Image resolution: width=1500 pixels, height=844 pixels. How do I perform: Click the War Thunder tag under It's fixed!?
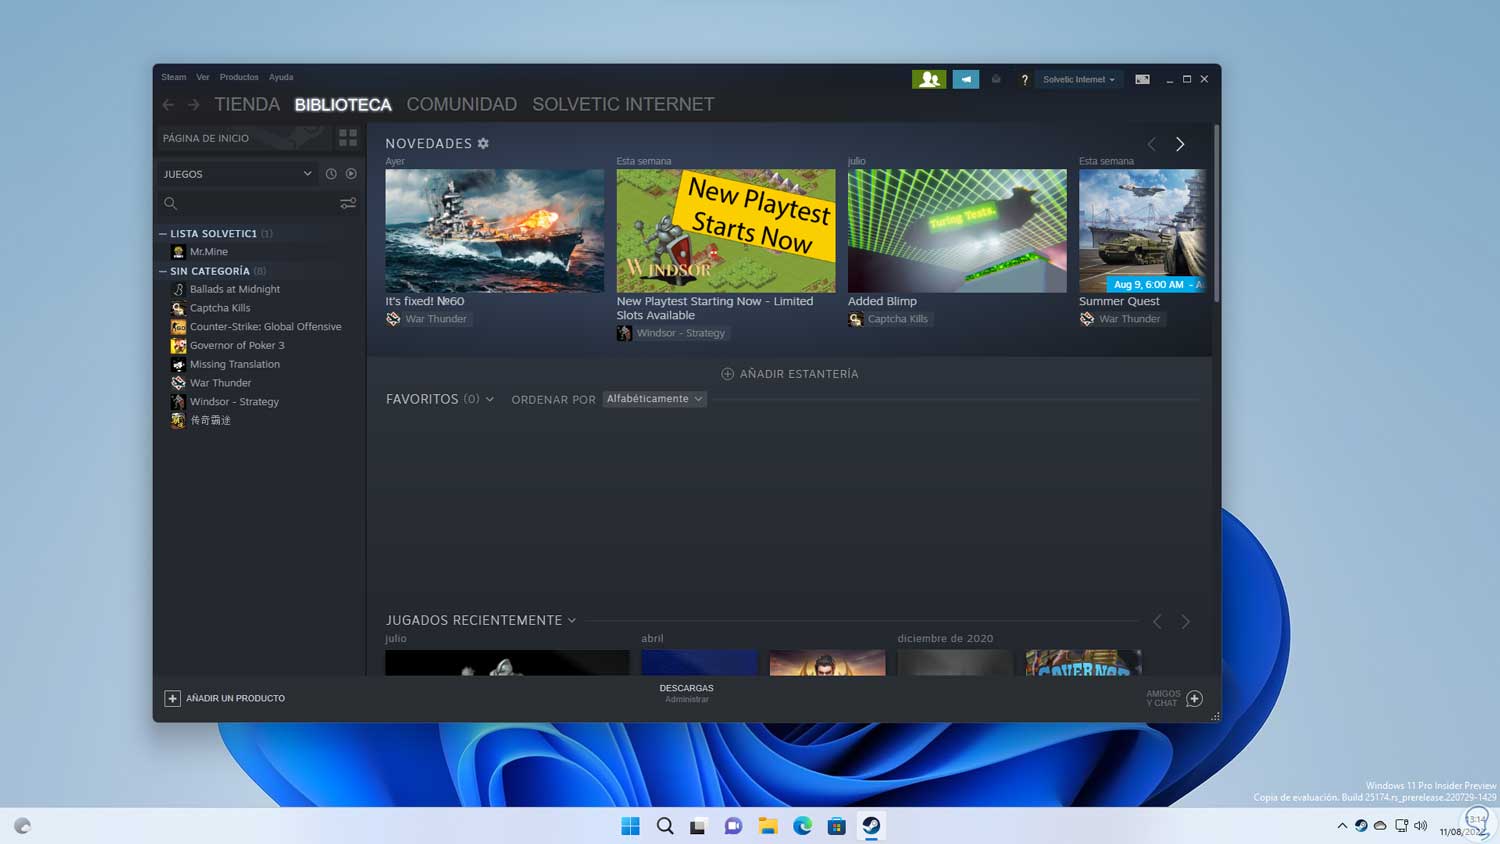click(427, 319)
